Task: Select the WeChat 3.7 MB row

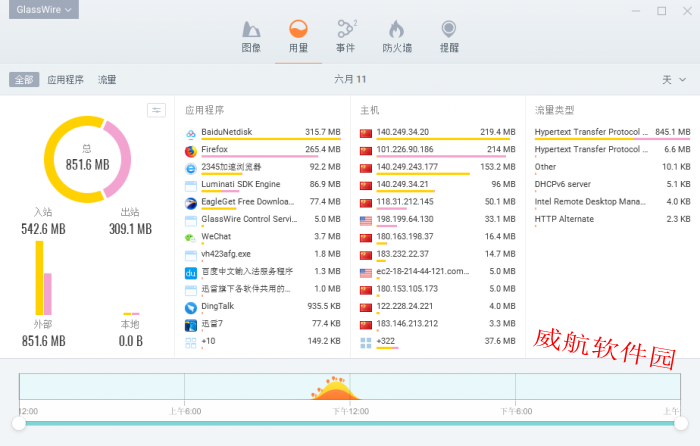Action: pos(263,238)
